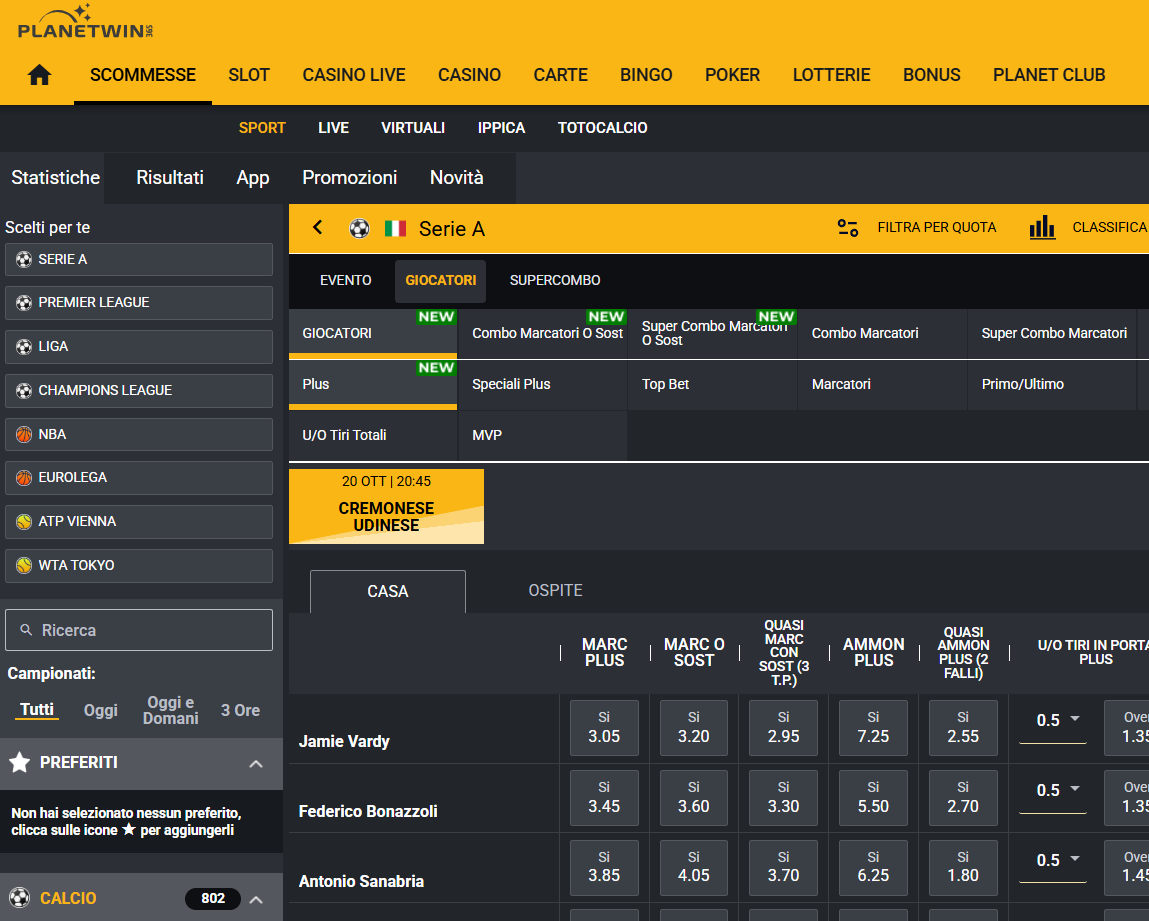1149x921 pixels.
Task: Click the Filtra per quota sliders icon
Action: point(848,228)
